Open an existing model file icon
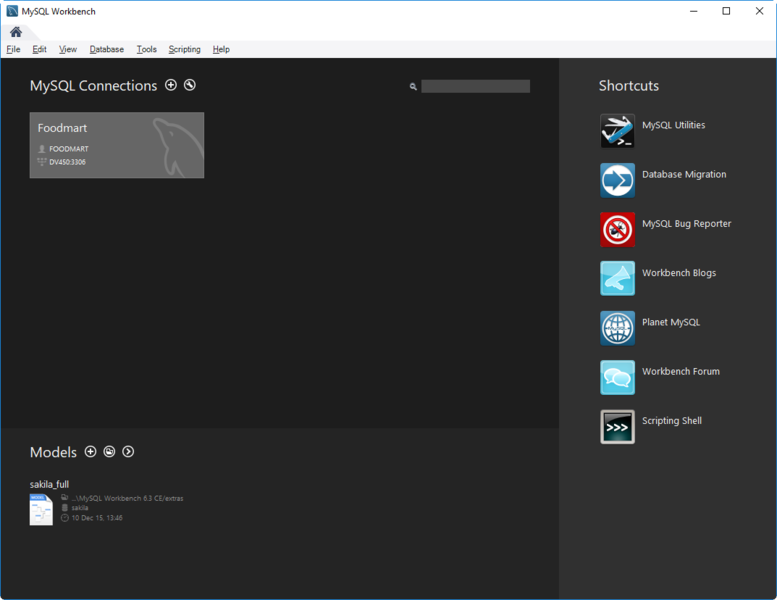The image size is (777, 600). tap(109, 452)
